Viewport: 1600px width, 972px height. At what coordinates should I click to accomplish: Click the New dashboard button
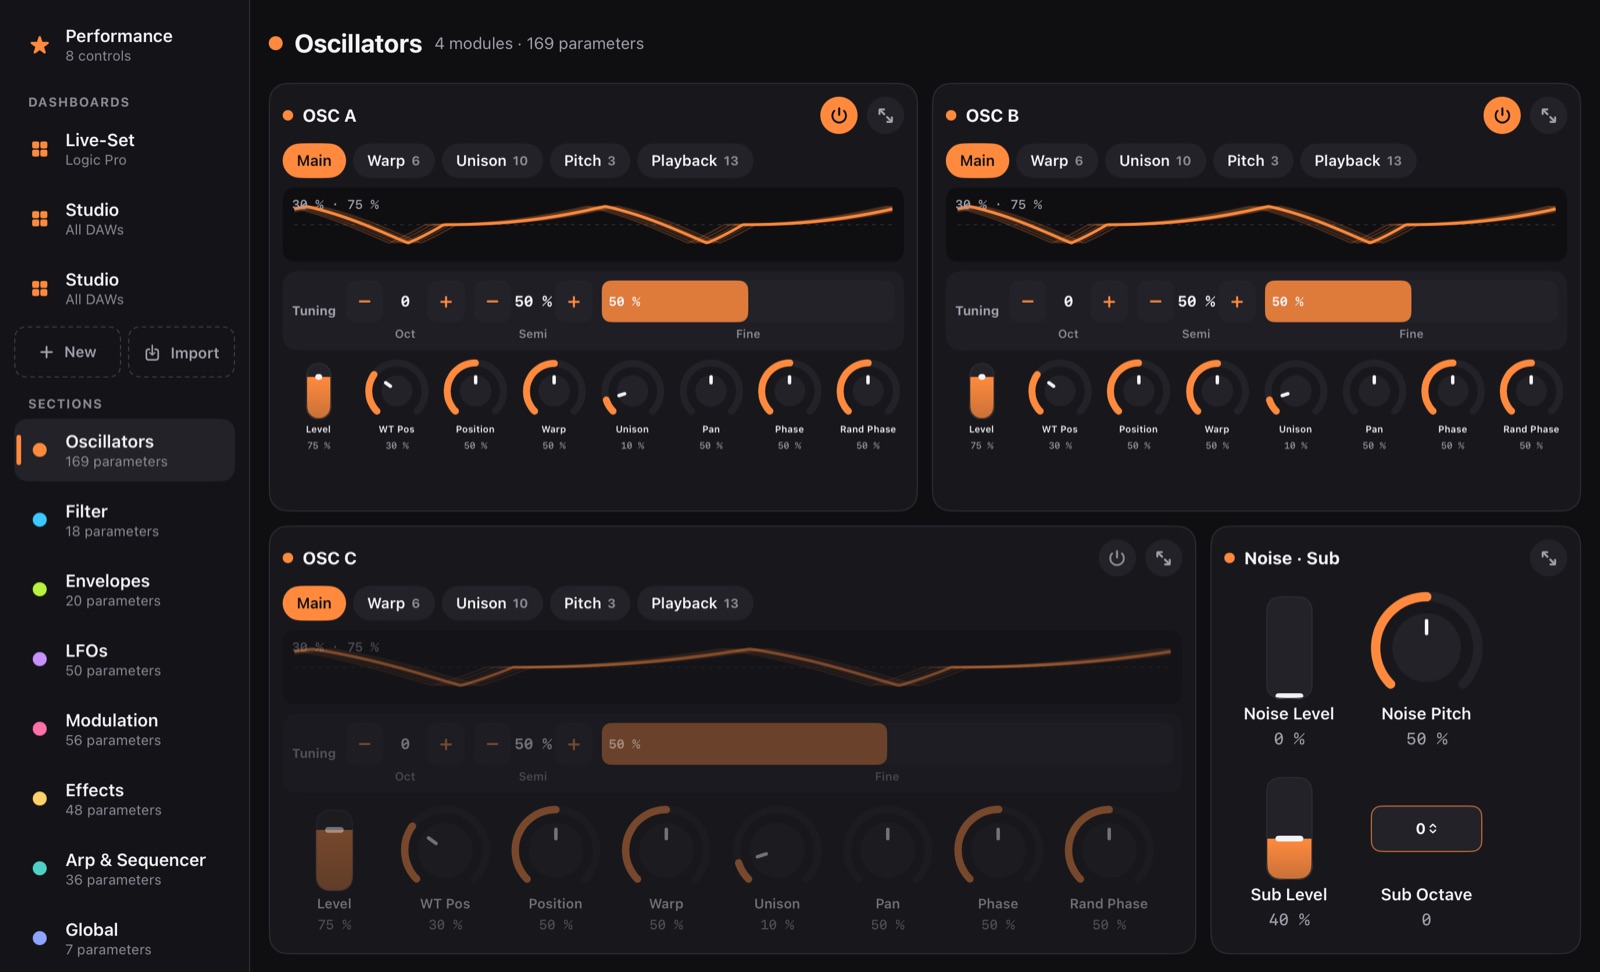tap(68, 352)
